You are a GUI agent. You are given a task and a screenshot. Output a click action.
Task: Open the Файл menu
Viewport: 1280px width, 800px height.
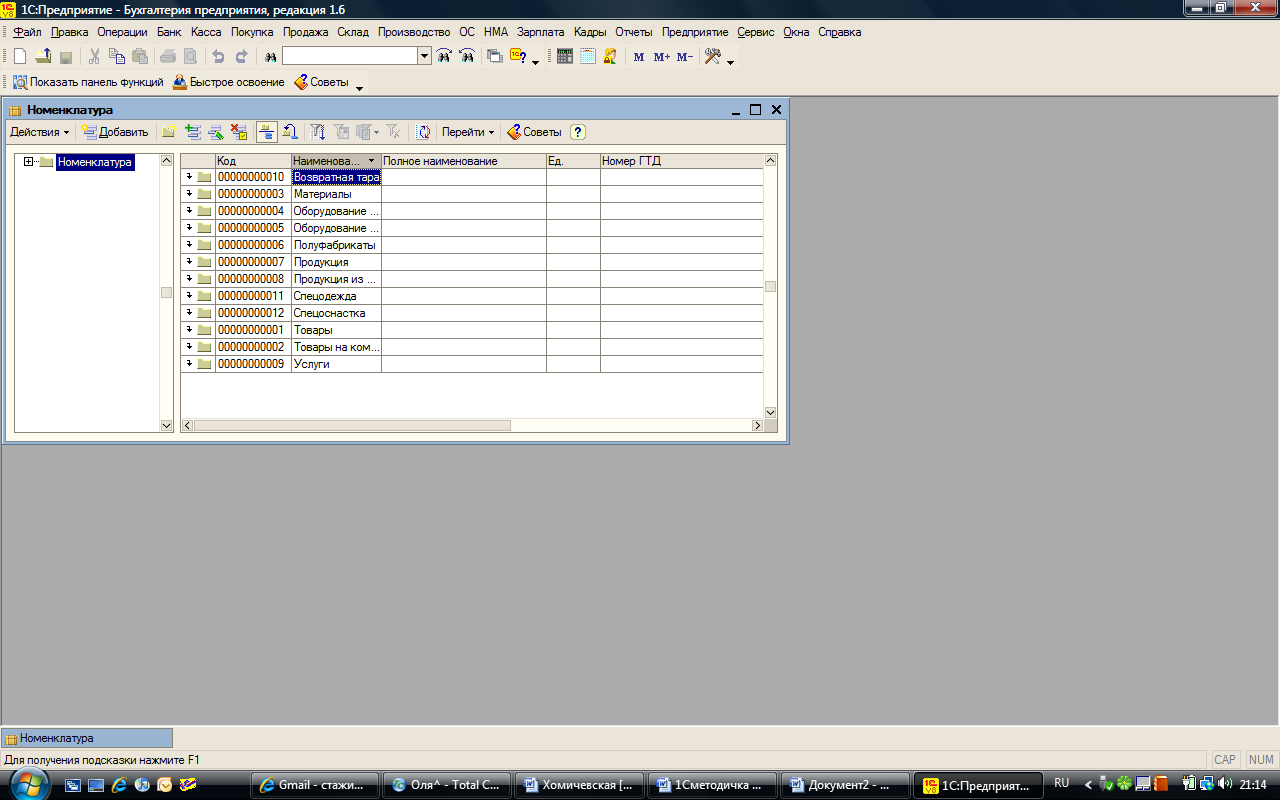tap(28, 32)
